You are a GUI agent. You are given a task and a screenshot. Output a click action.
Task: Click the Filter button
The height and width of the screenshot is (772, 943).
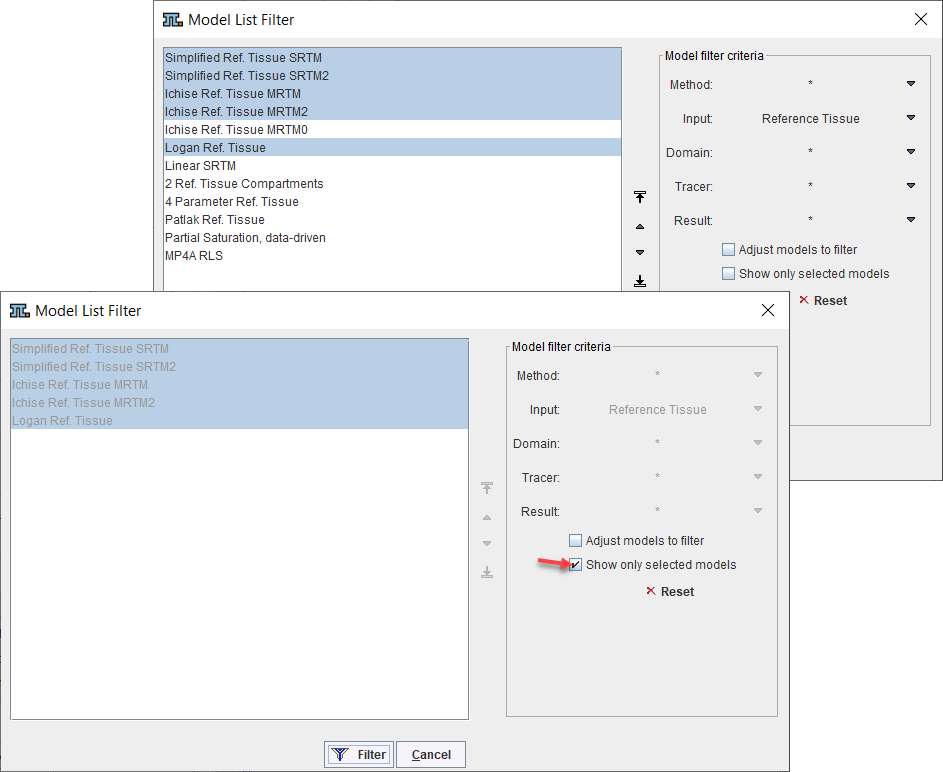point(359,755)
